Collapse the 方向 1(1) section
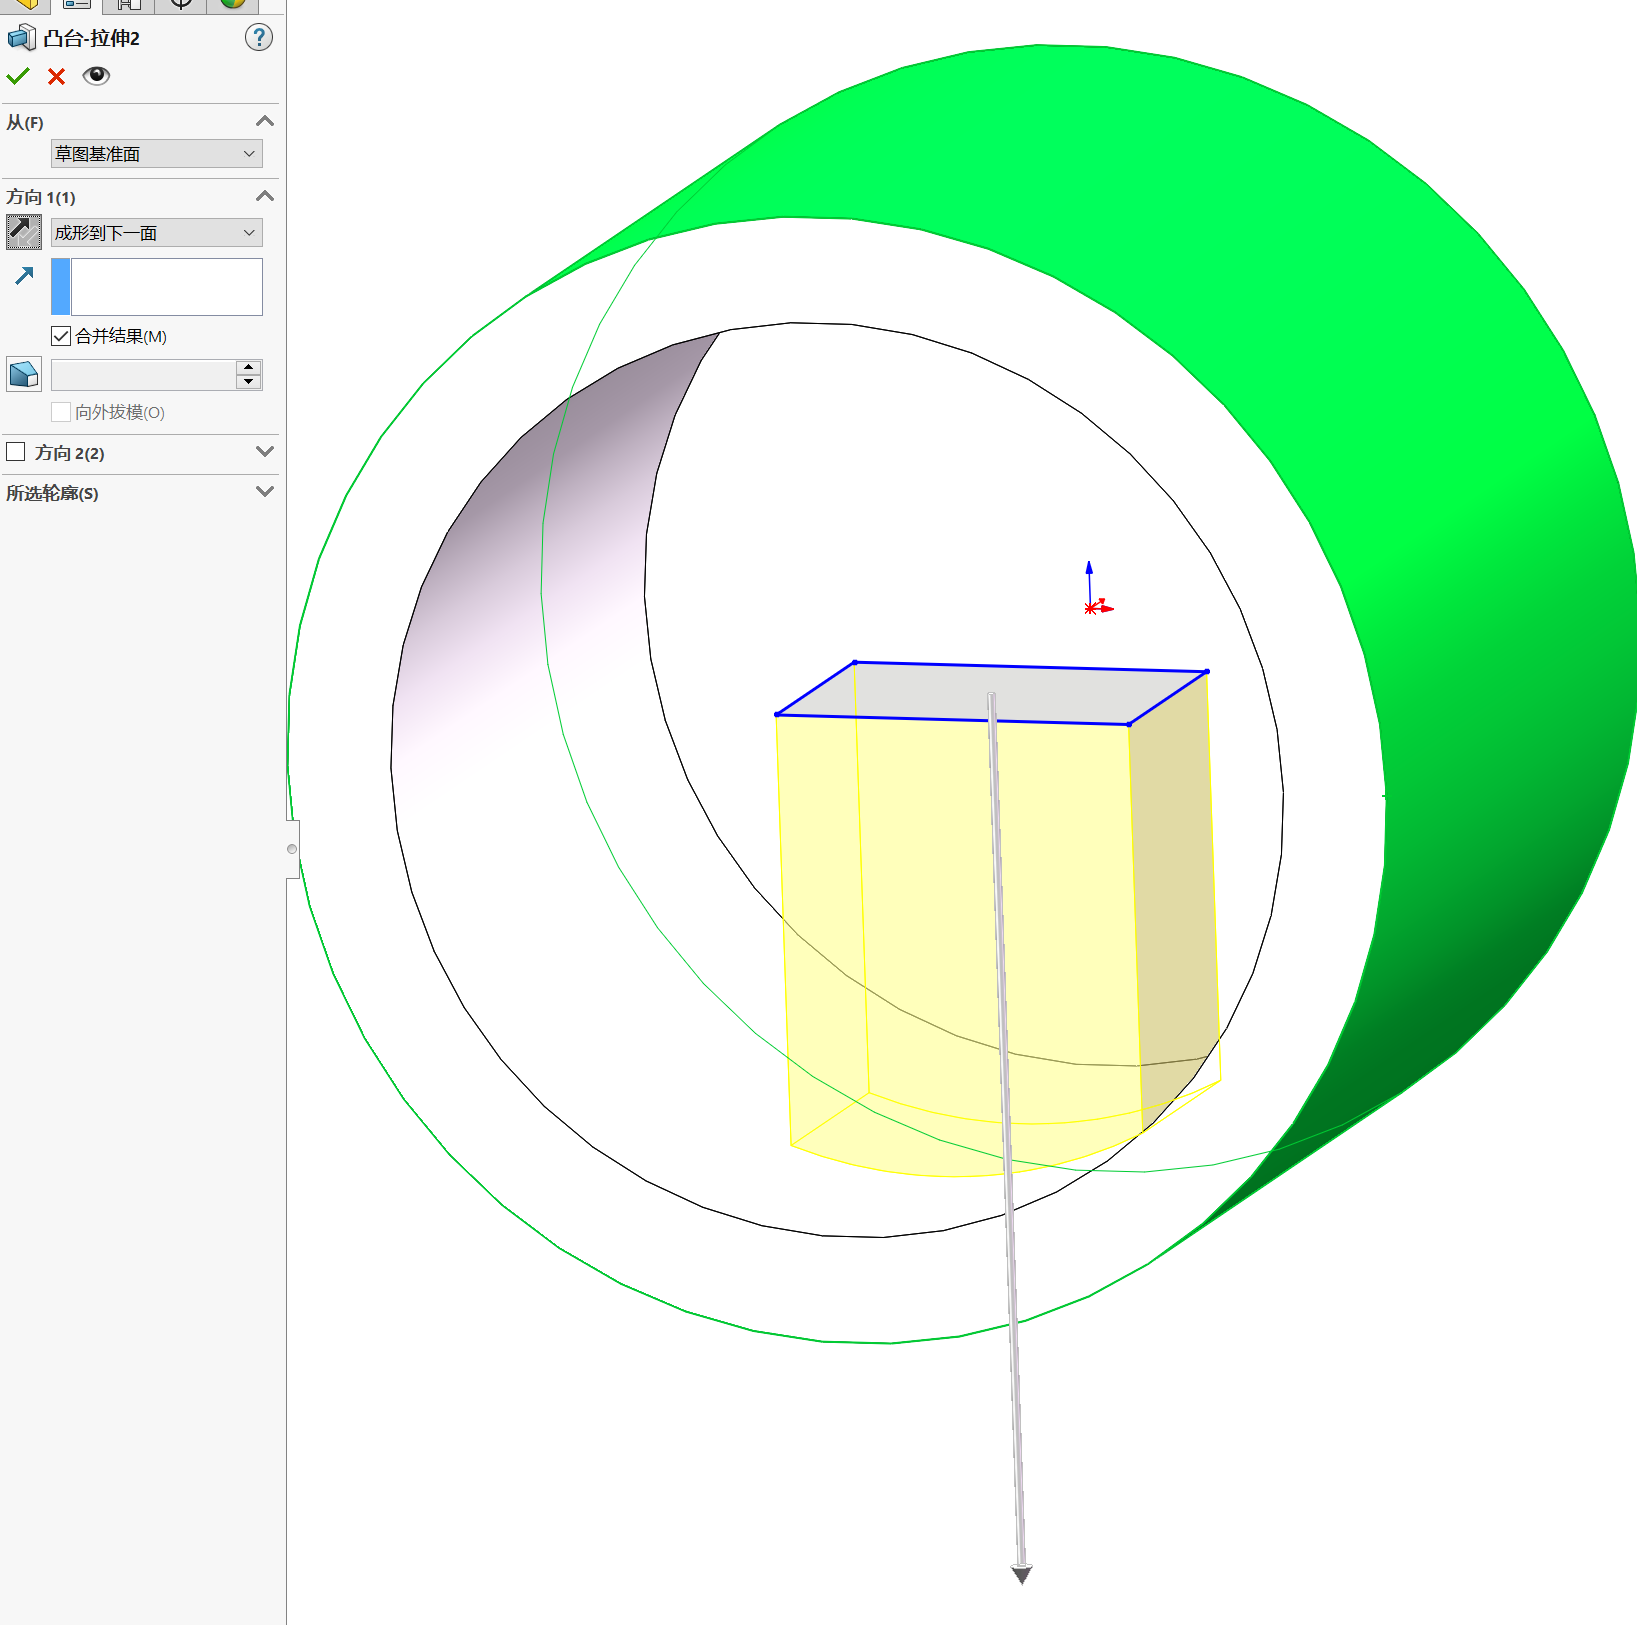Viewport: 1637px width, 1625px height. click(265, 196)
